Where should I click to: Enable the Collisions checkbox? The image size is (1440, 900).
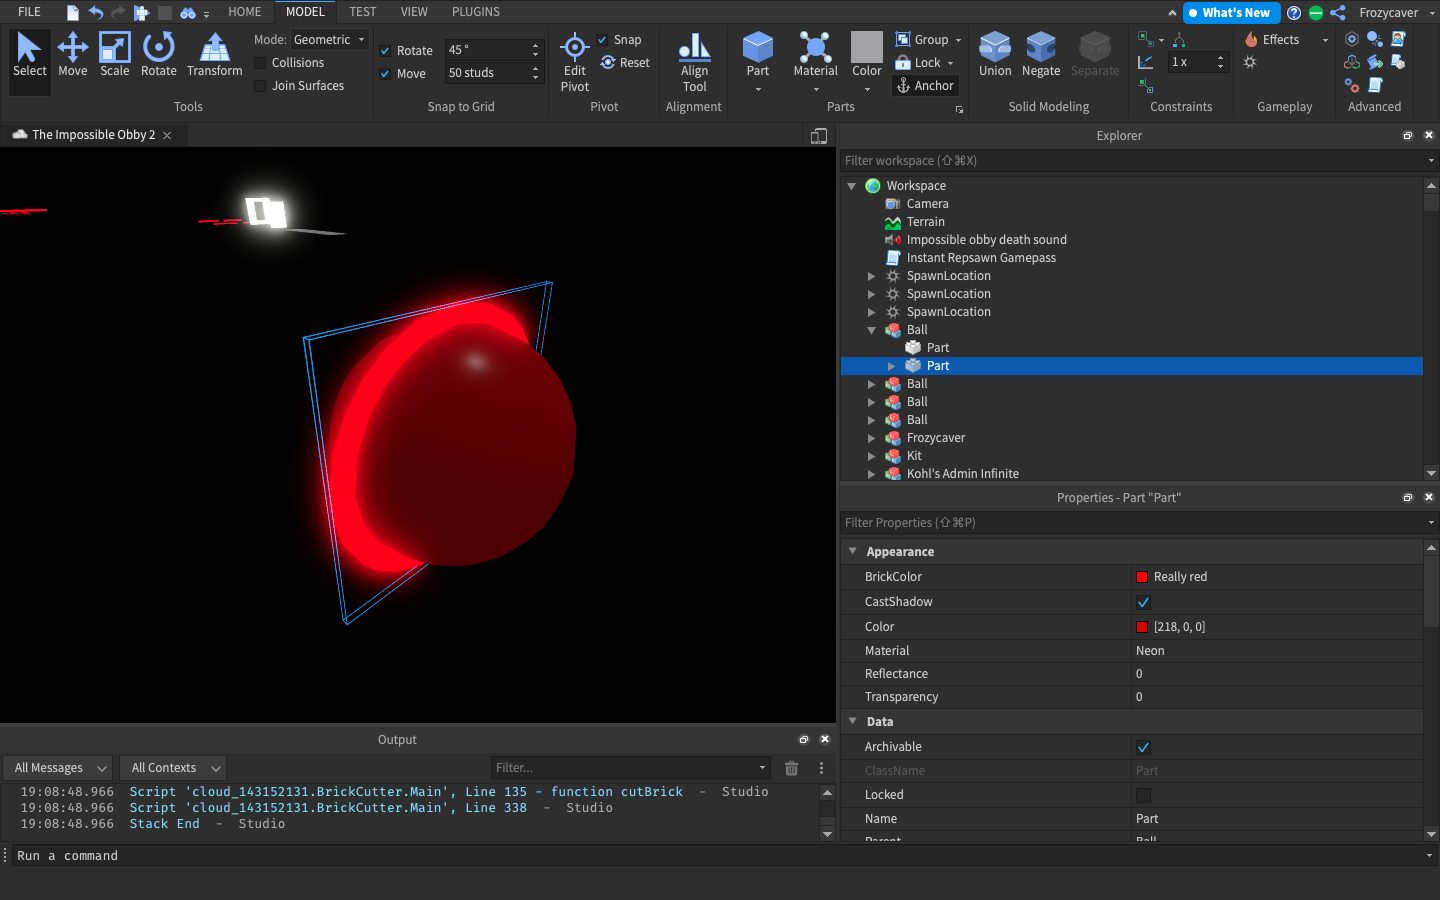click(260, 63)
